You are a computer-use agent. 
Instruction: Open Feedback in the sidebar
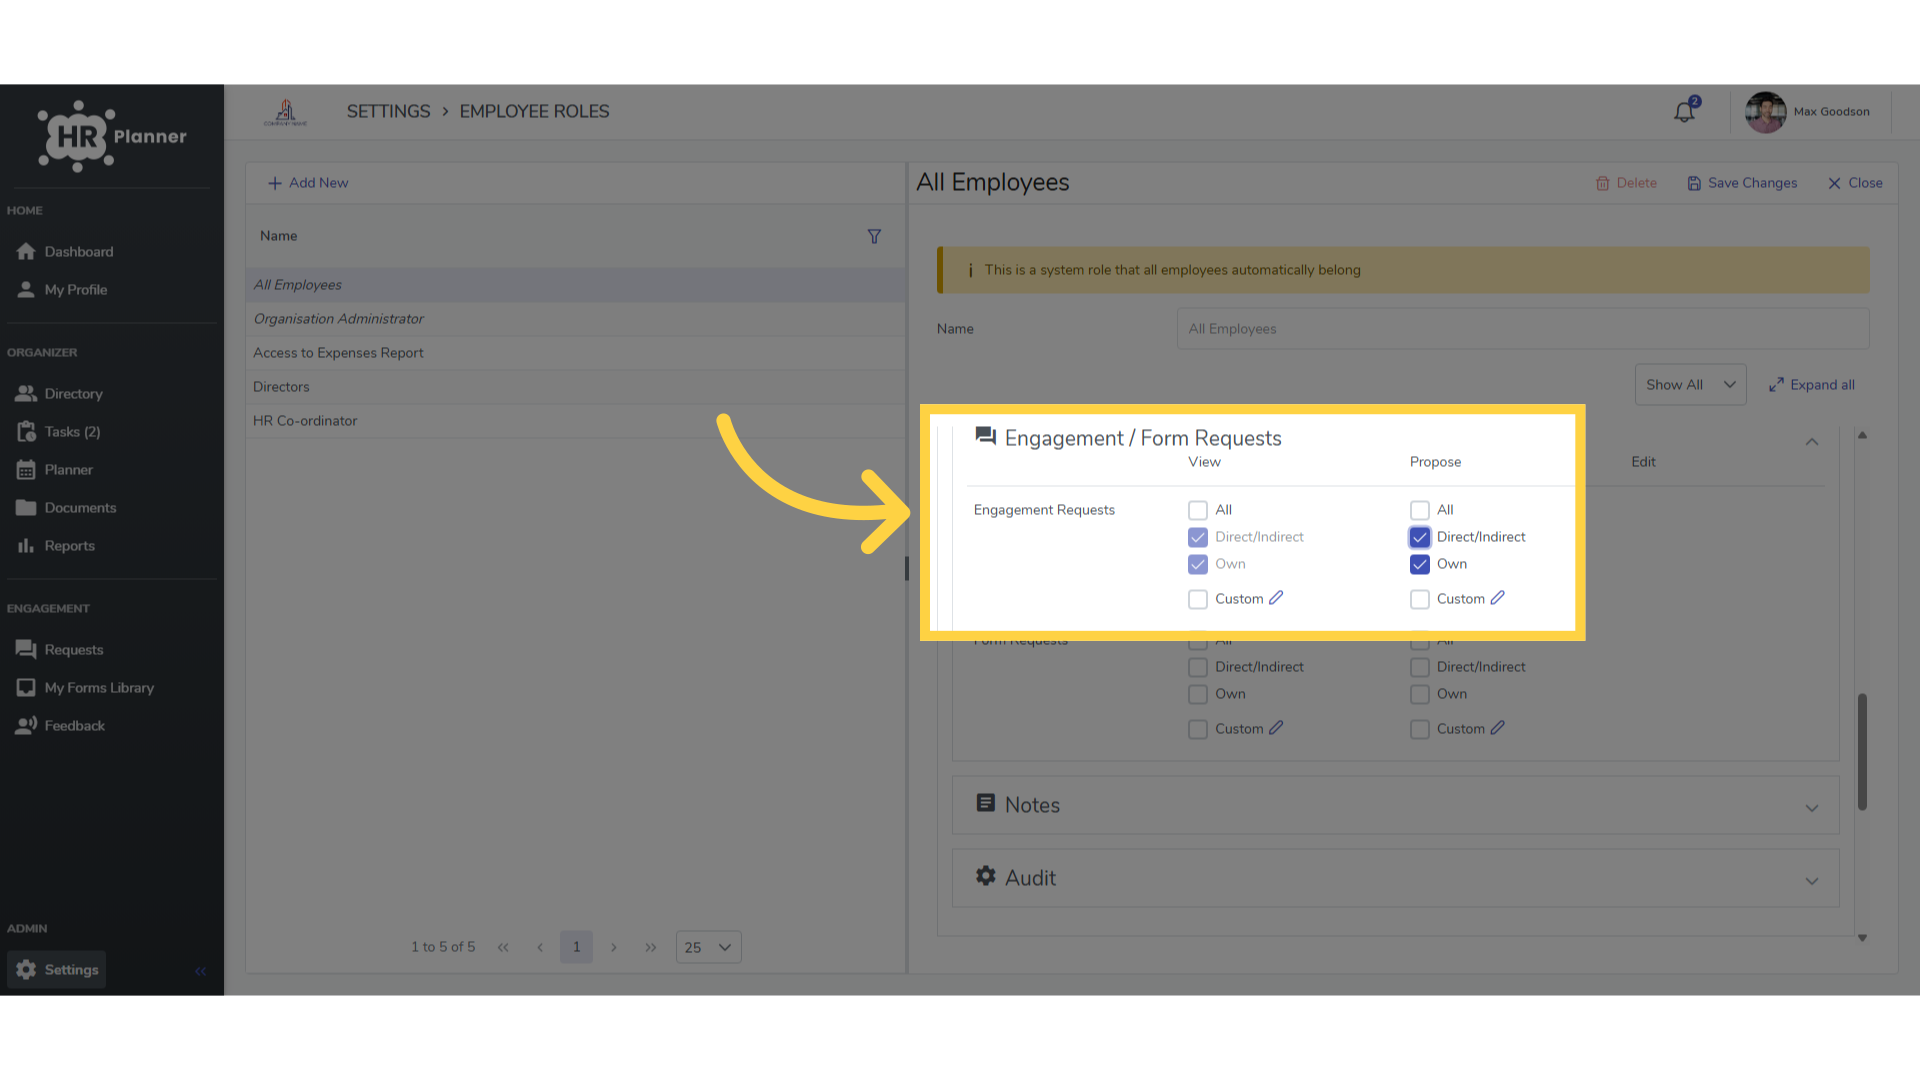click(x=61, y=726)
